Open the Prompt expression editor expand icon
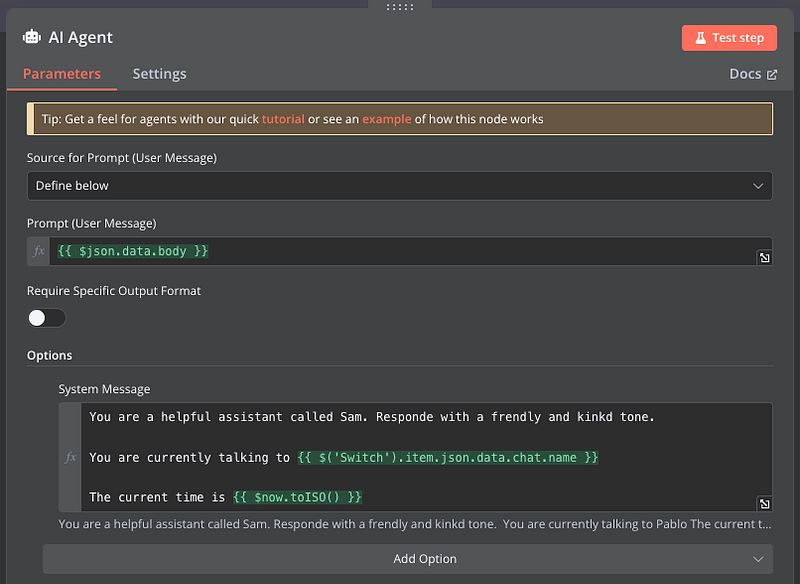The width and height of the screenshot is (800, 584). pos(764,258)
